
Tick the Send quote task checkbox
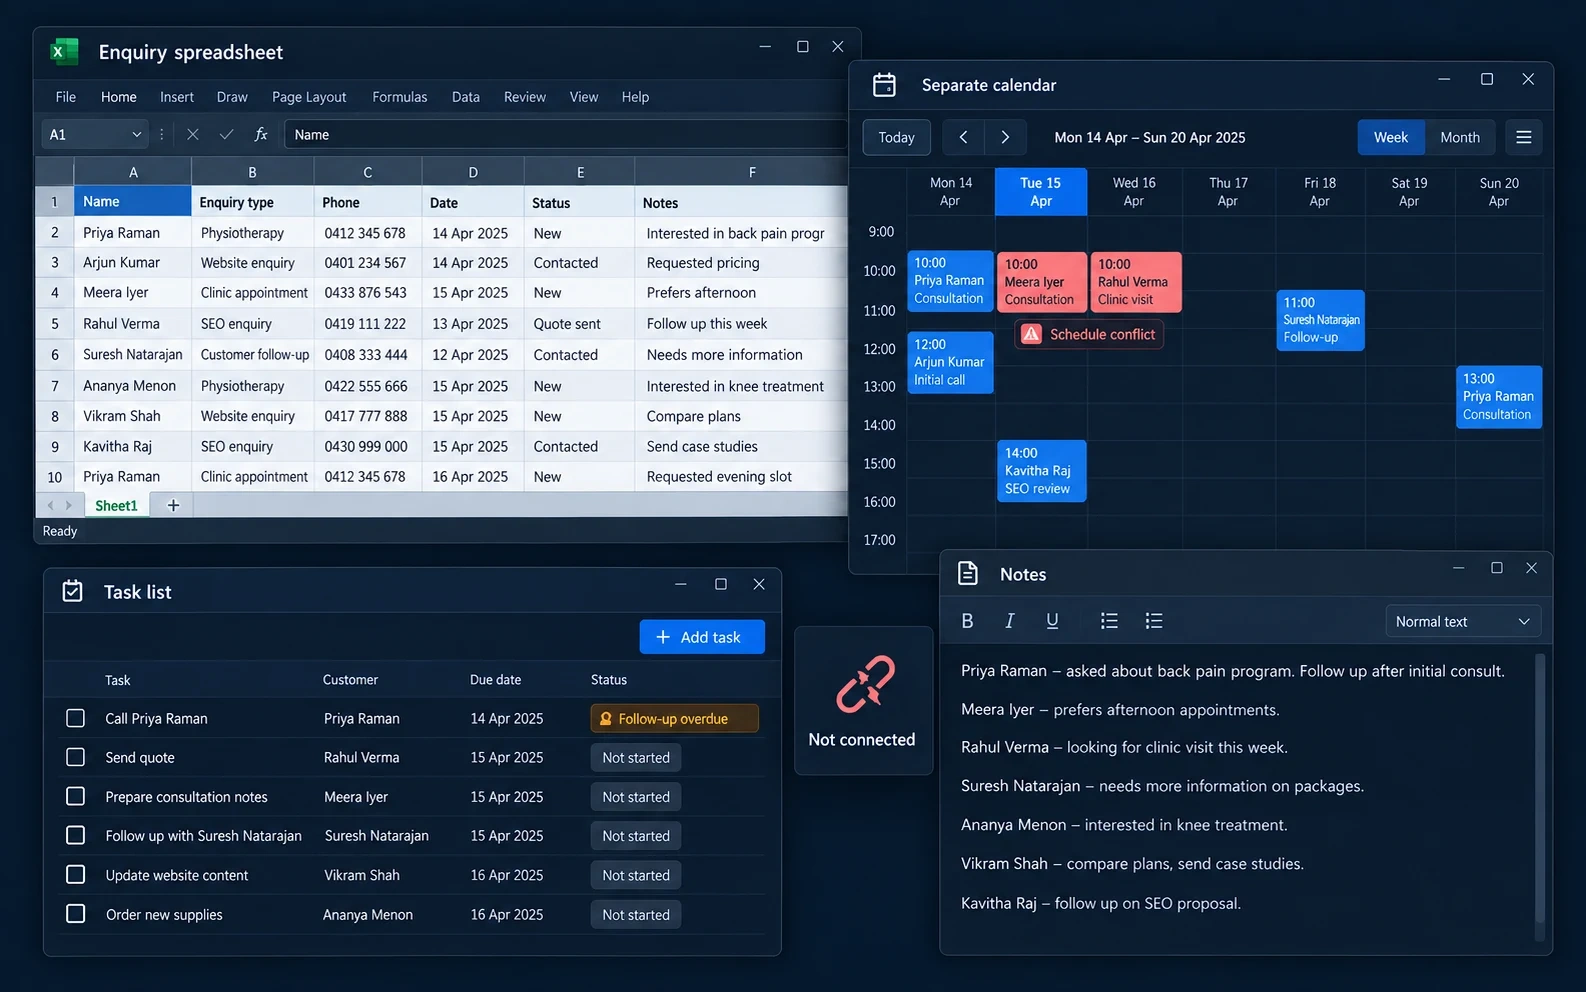pos(75,757)
